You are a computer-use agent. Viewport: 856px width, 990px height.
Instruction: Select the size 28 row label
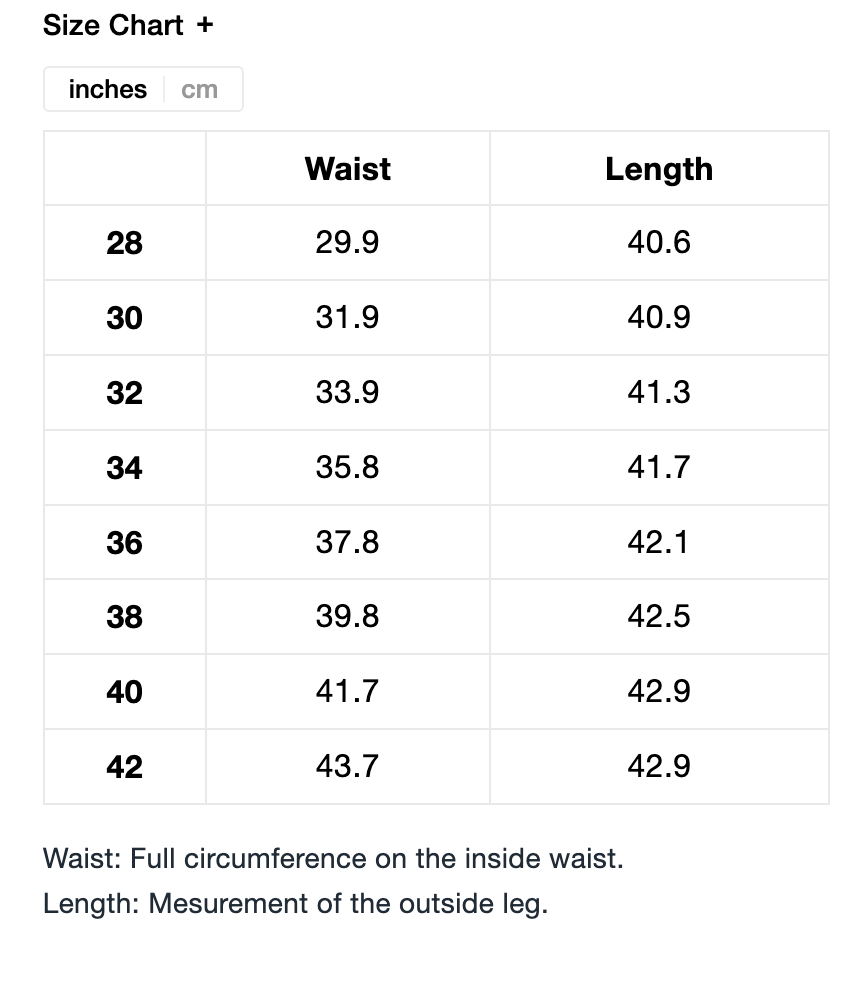(124, 243)
